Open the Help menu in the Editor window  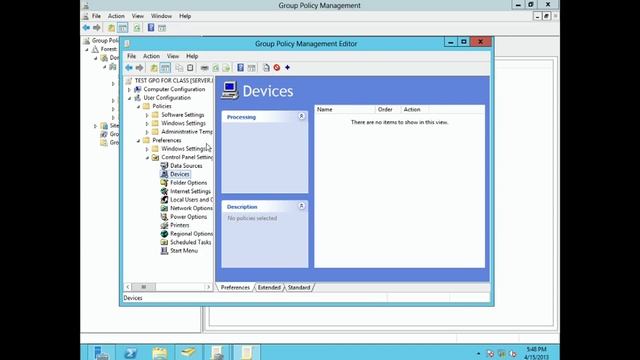click(x=192, y=56)
